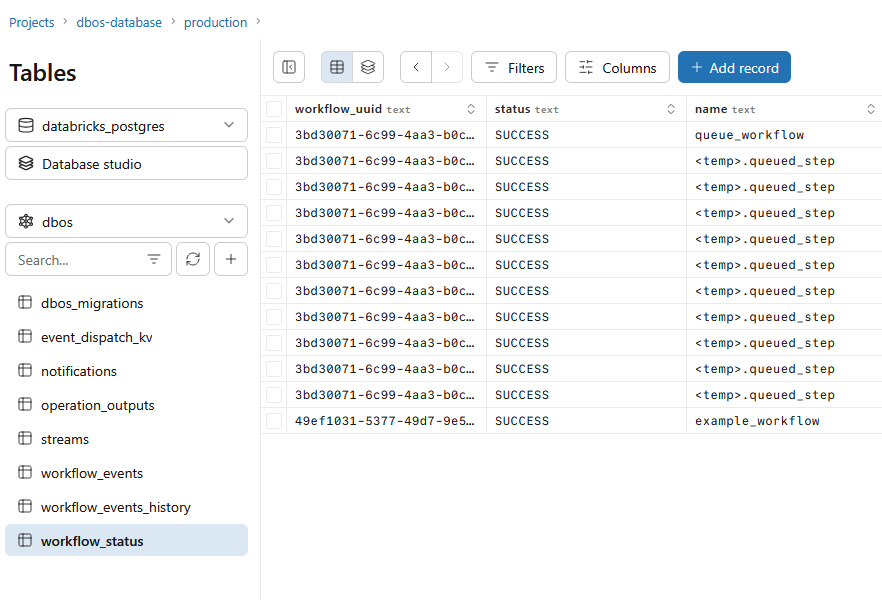The image size is (882, 600).
Task: Open filter options inside the search field
Action: [155, 259]
